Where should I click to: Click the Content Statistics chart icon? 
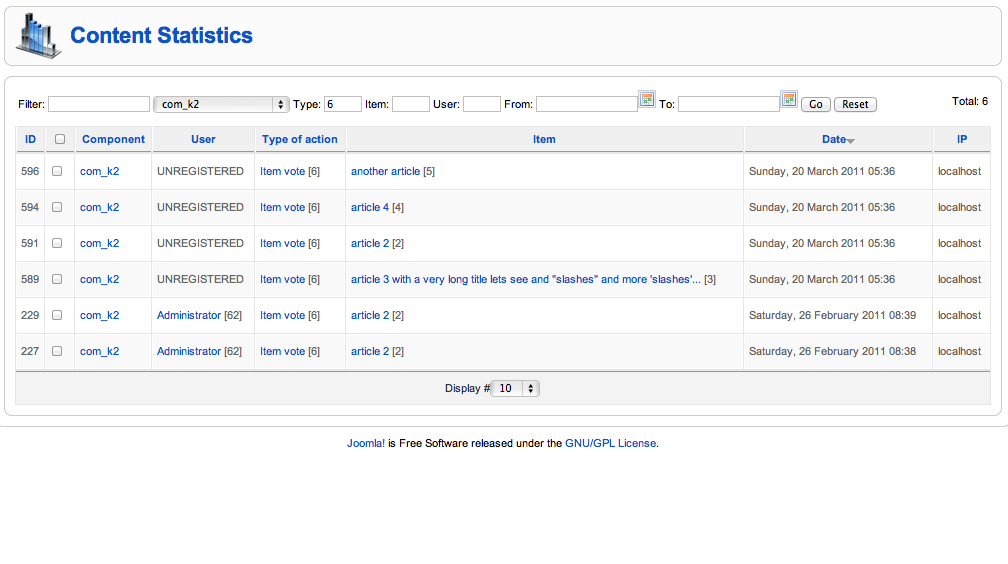tap(39, 36)
